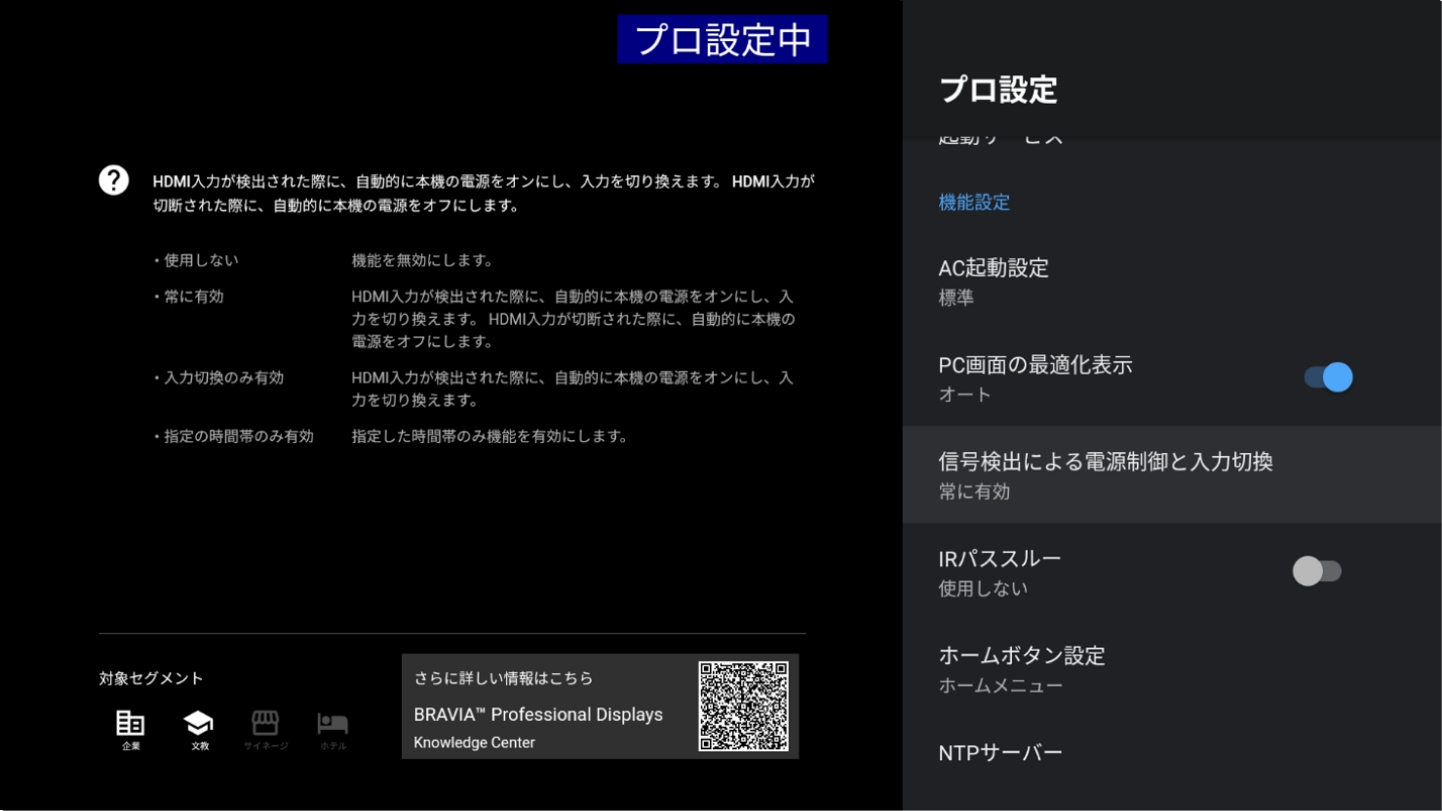Screen dimensions: 1442x811
Task: Click ホームメニュー value under home button setting
Action: [1000, 686]
